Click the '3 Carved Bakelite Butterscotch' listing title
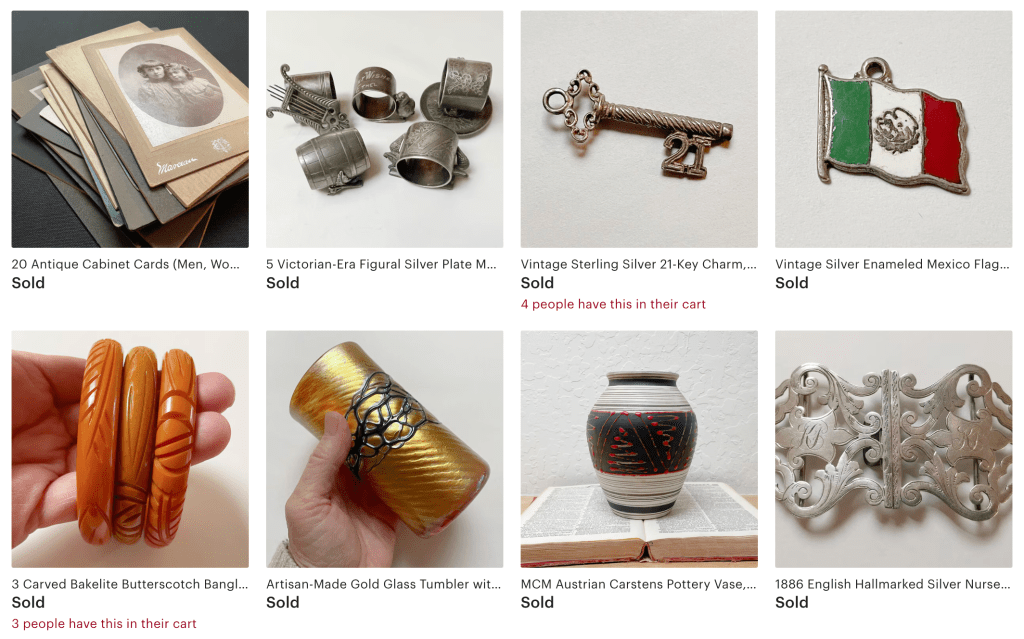Image resolution: width=1024 pixels, height=639 pixels. point(130,585)
